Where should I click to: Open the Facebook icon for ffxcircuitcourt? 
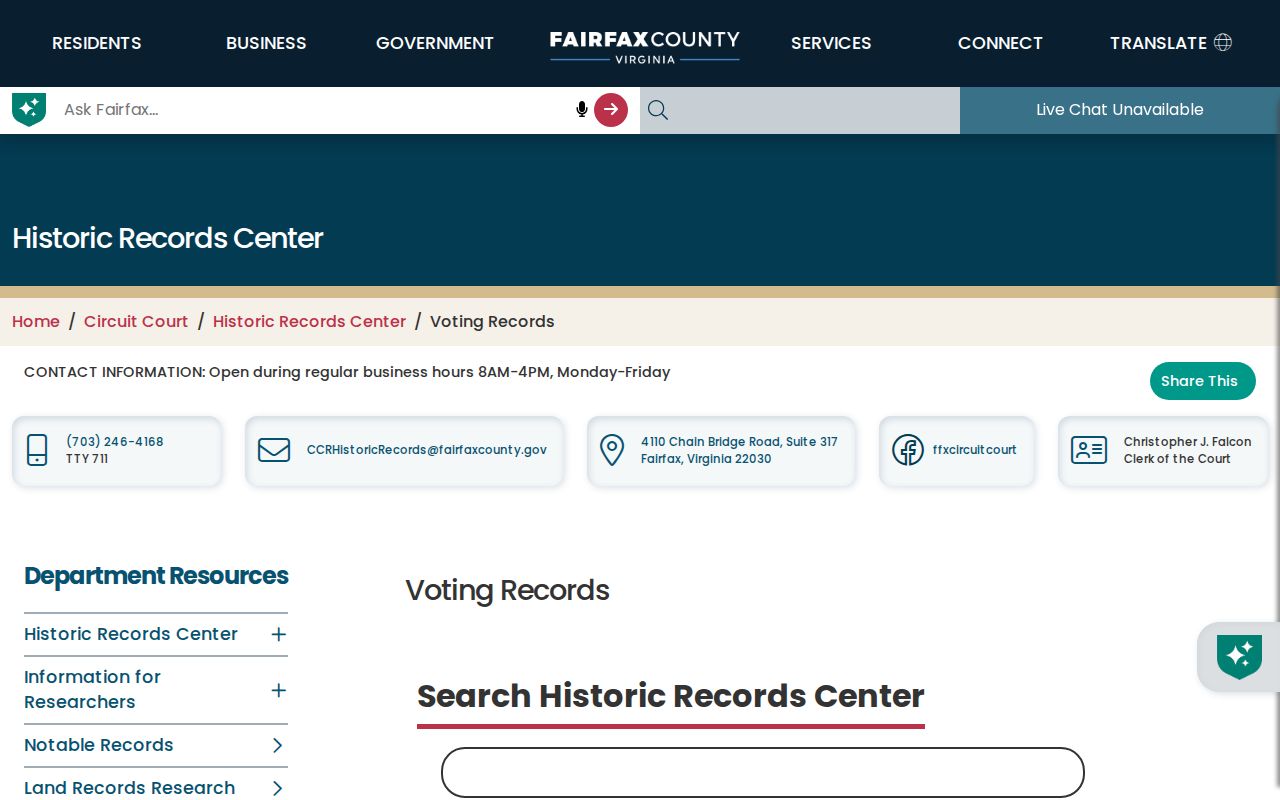pos(908,450)
